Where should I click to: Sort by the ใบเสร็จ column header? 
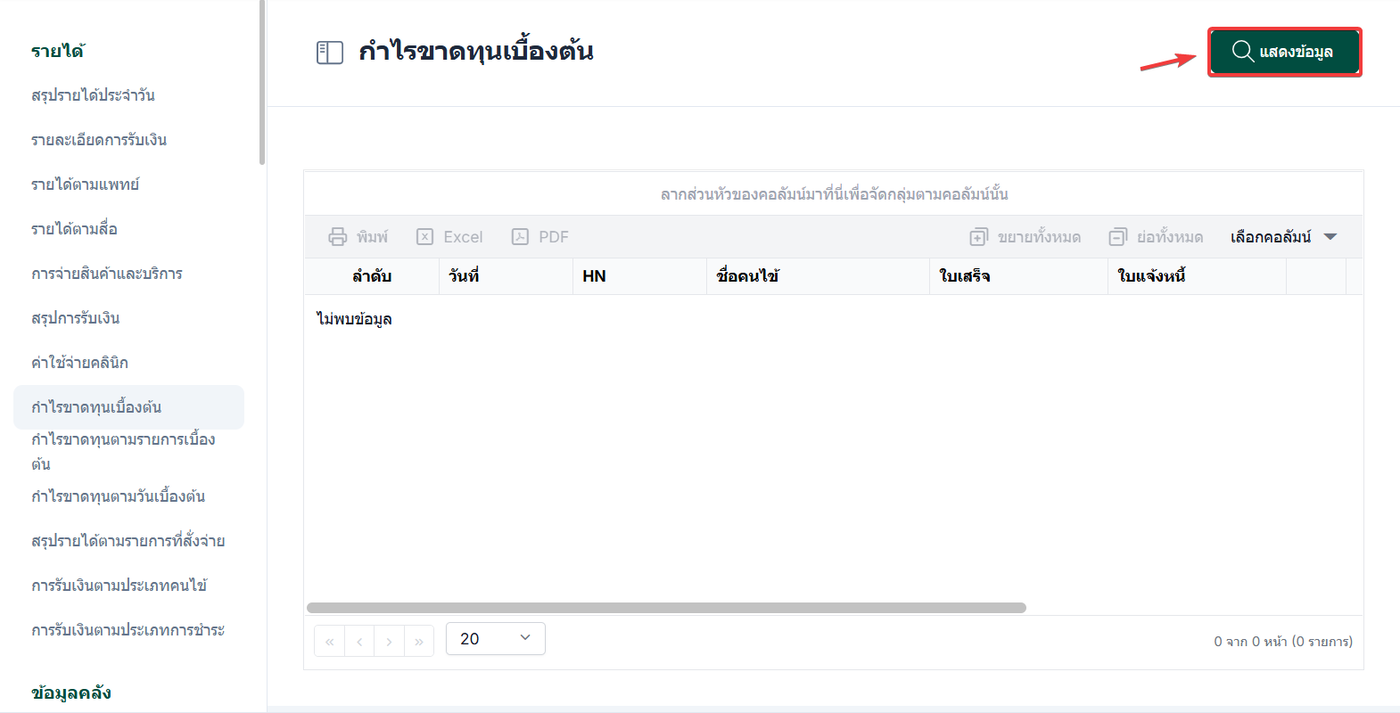click(x=1018, y=276)
